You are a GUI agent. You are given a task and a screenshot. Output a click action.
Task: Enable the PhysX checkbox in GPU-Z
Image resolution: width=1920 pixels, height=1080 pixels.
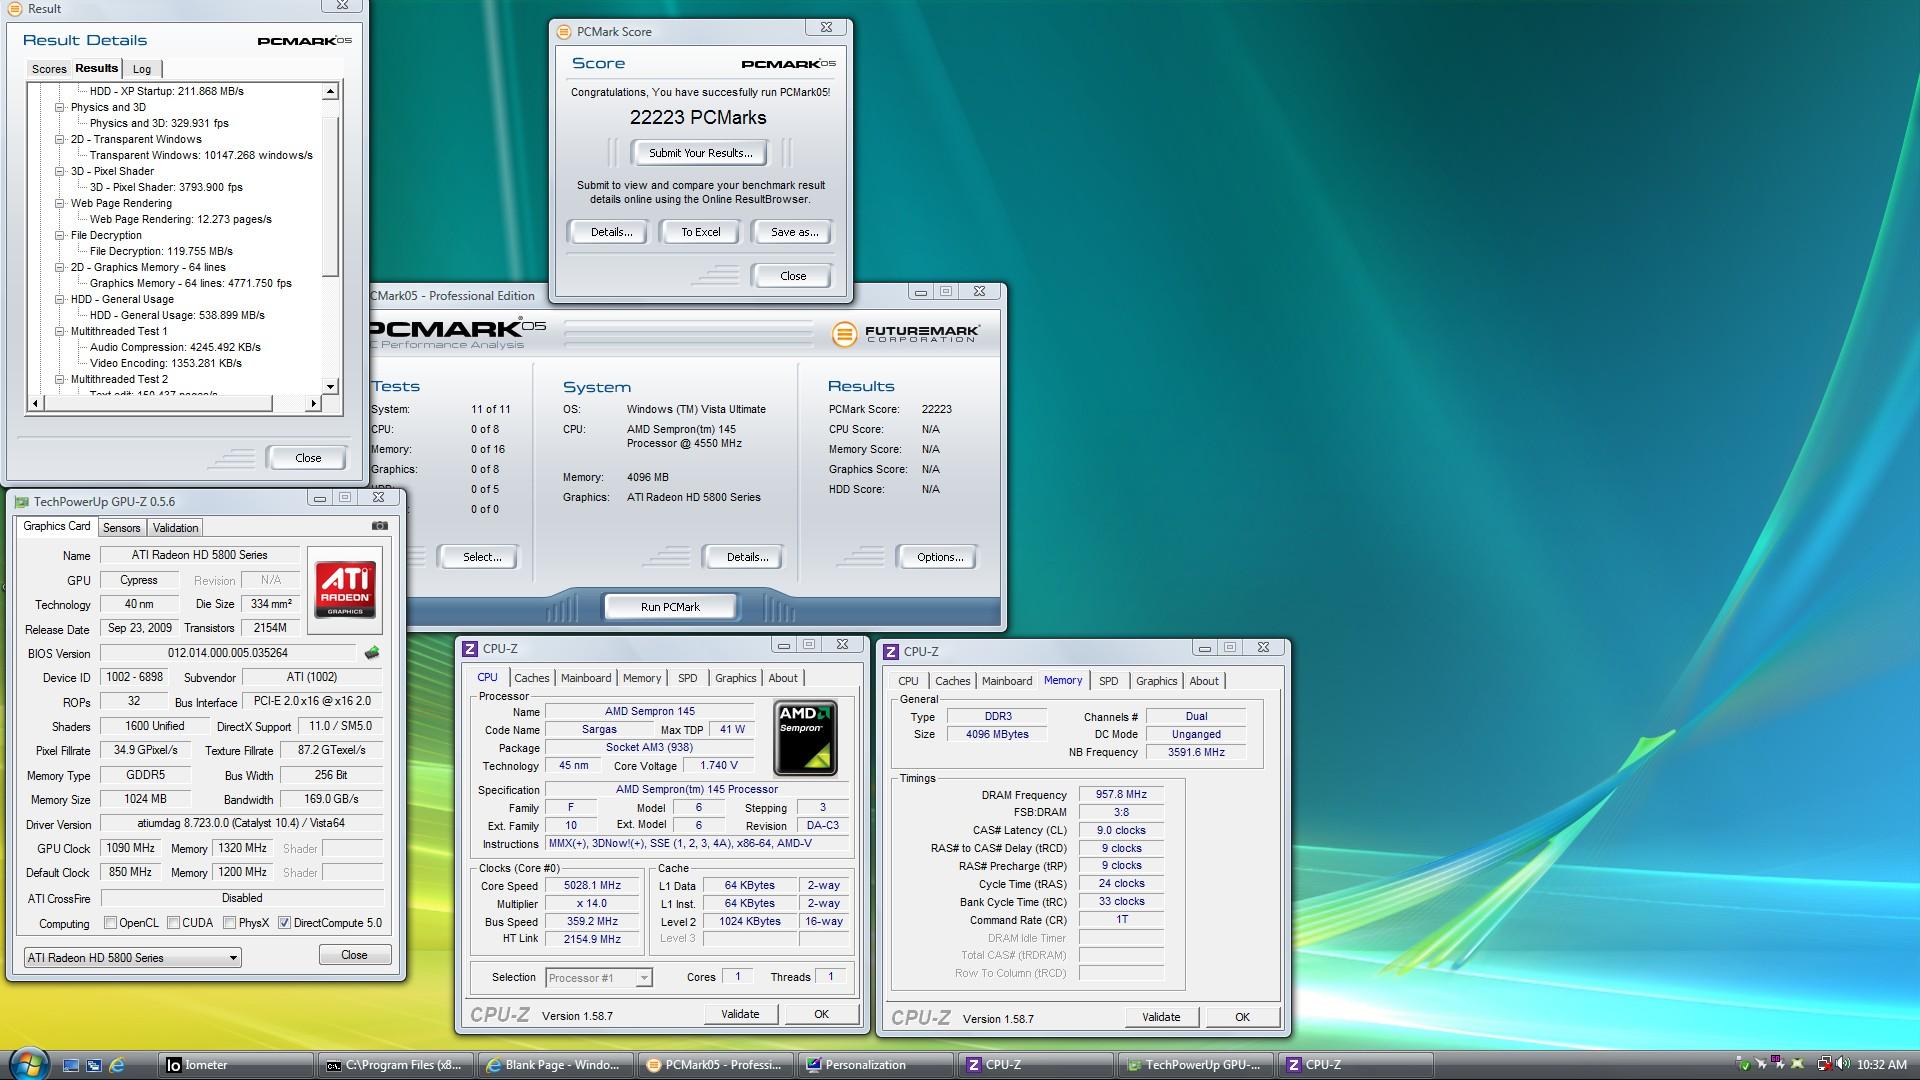(x=230, y=923)
